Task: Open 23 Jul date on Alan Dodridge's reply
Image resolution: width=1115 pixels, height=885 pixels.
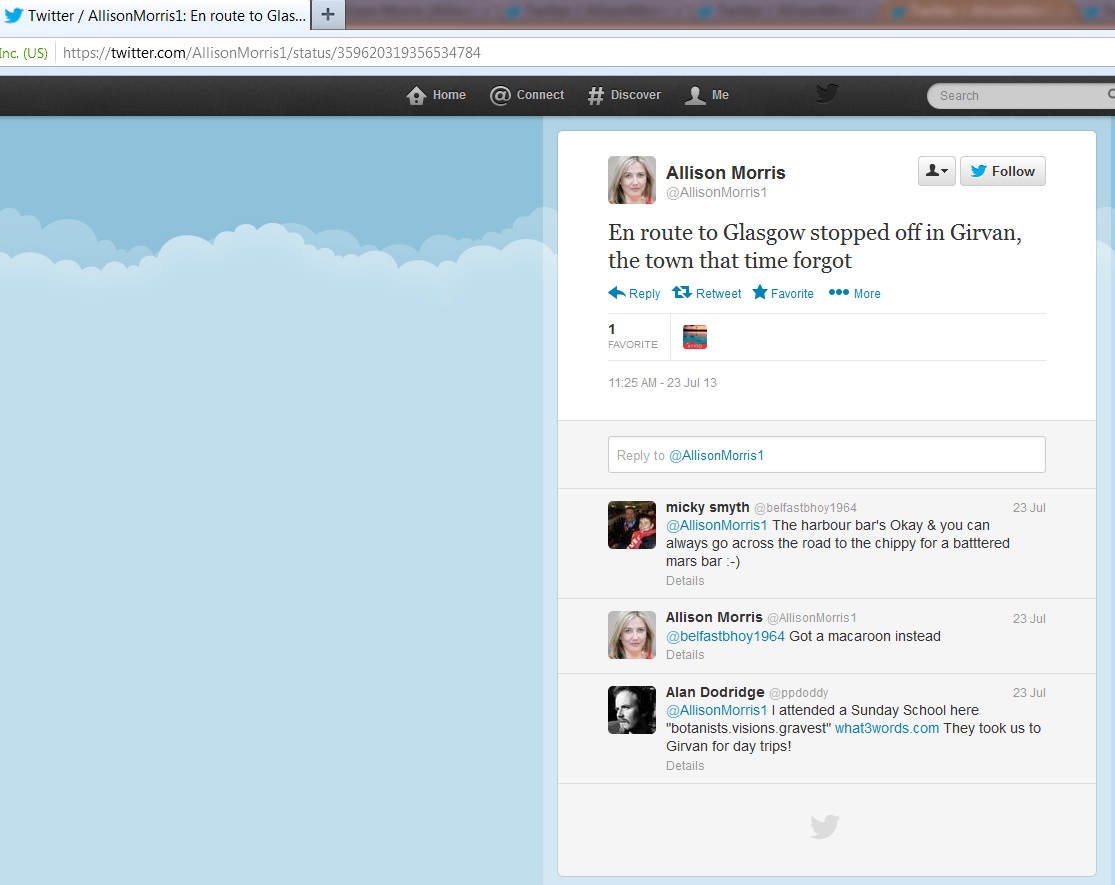Action: tap(1029, 692)
